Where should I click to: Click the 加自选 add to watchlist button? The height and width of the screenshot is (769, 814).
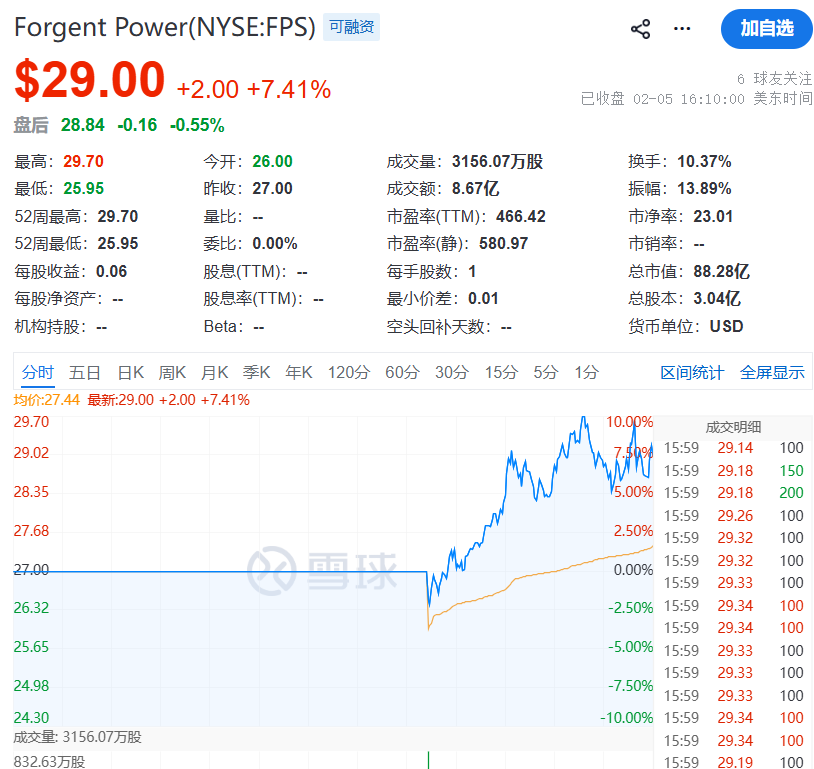pos(766,29)
